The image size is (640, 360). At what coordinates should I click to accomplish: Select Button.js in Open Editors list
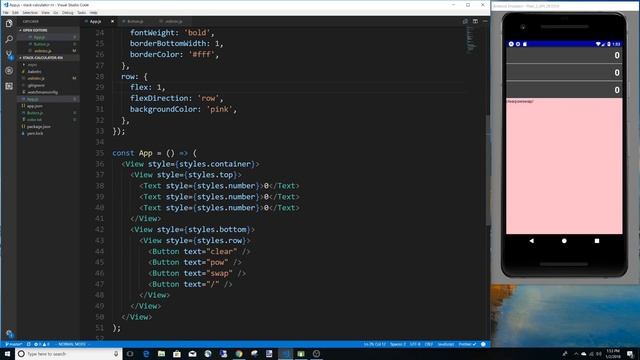click(x=48, y=44)
